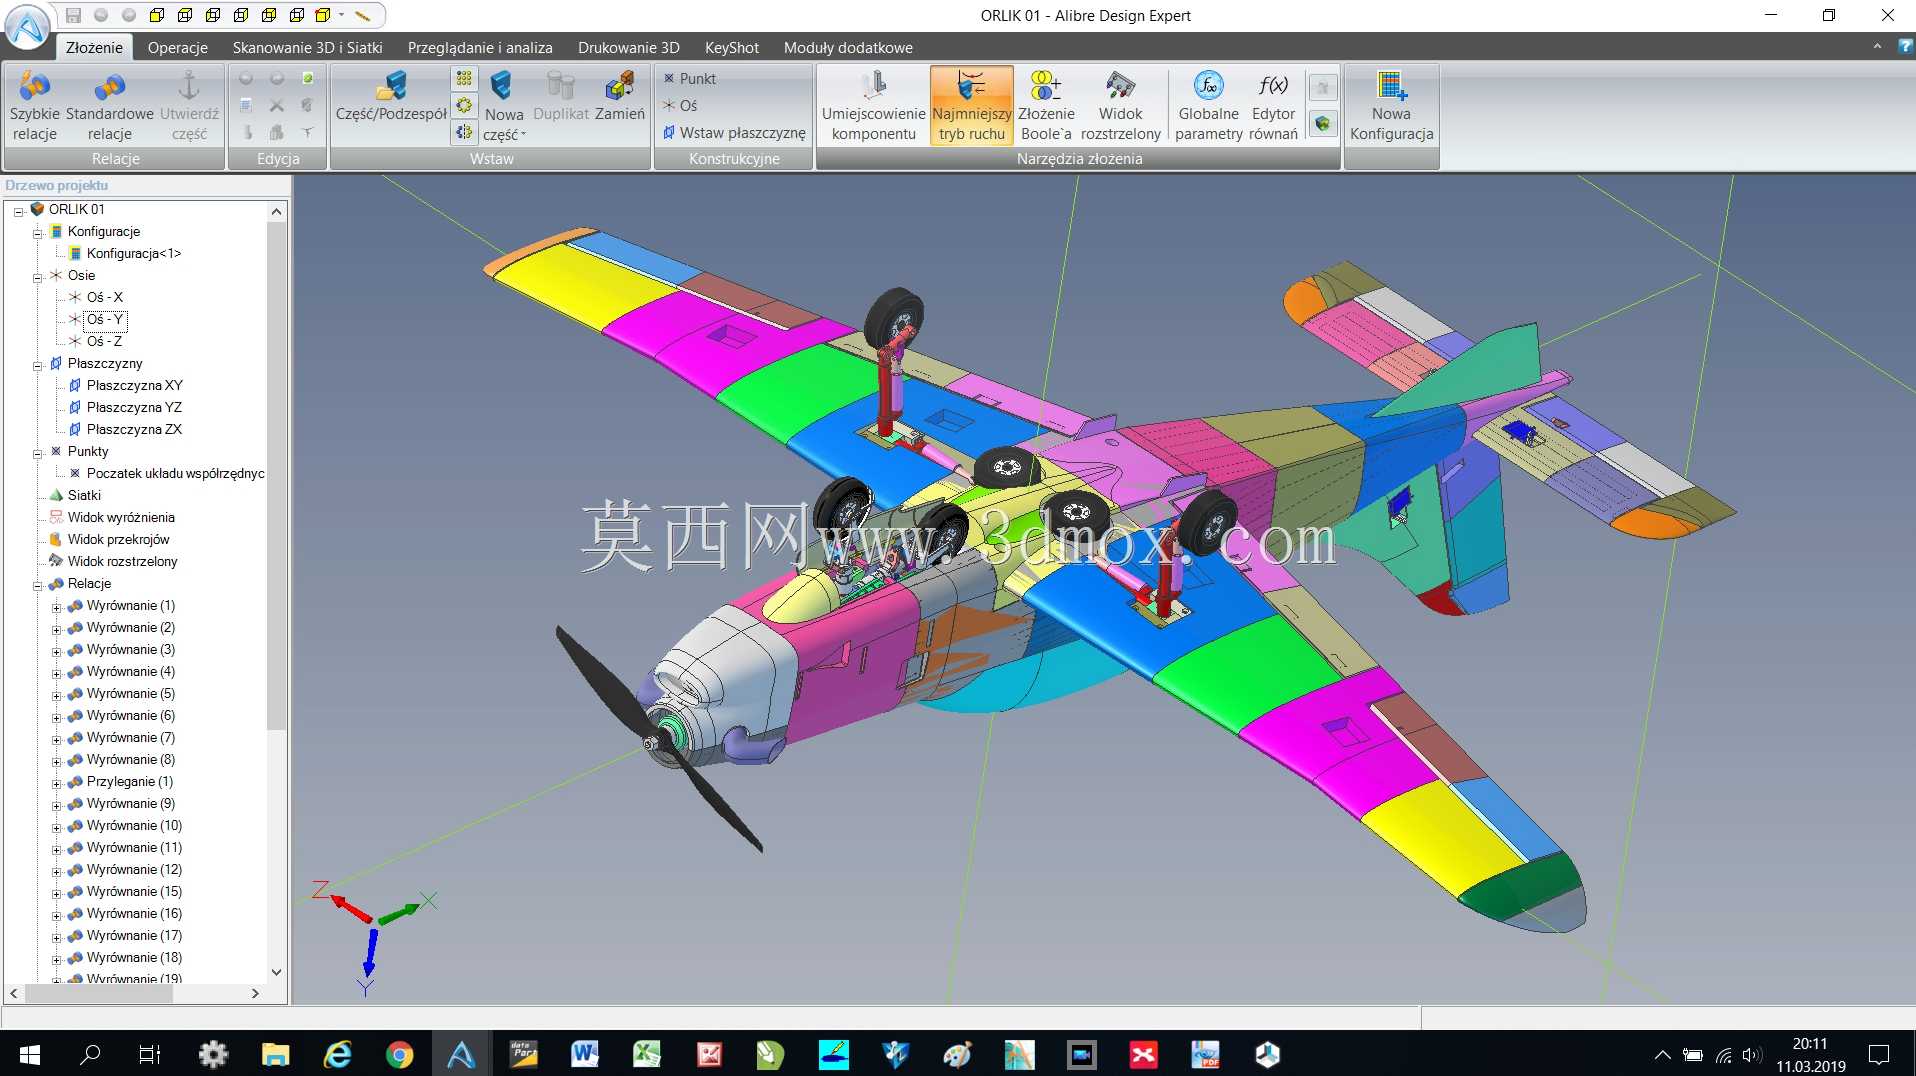
Task: Switch to the Złożenie ribbon tab
Action: [94, 47]
